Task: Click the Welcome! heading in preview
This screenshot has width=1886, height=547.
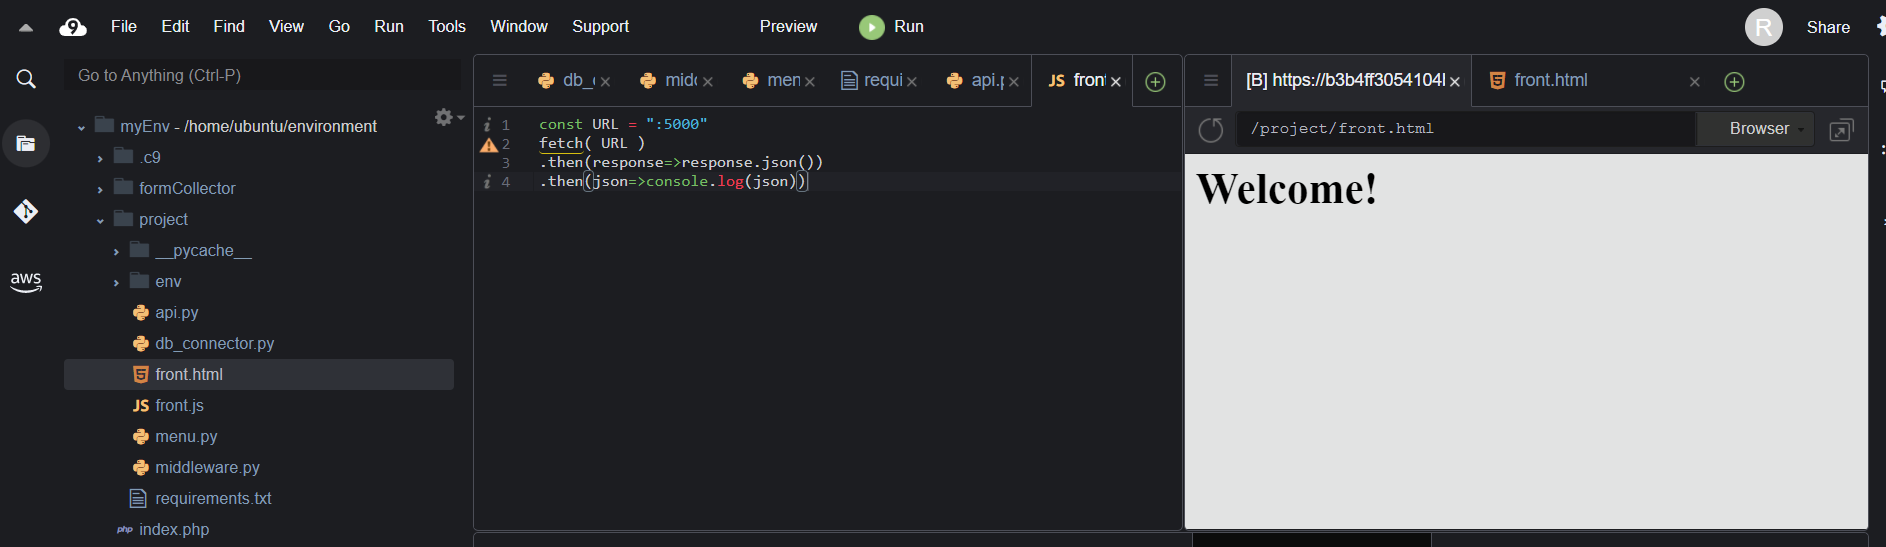Action: [x=1287, y=189]
